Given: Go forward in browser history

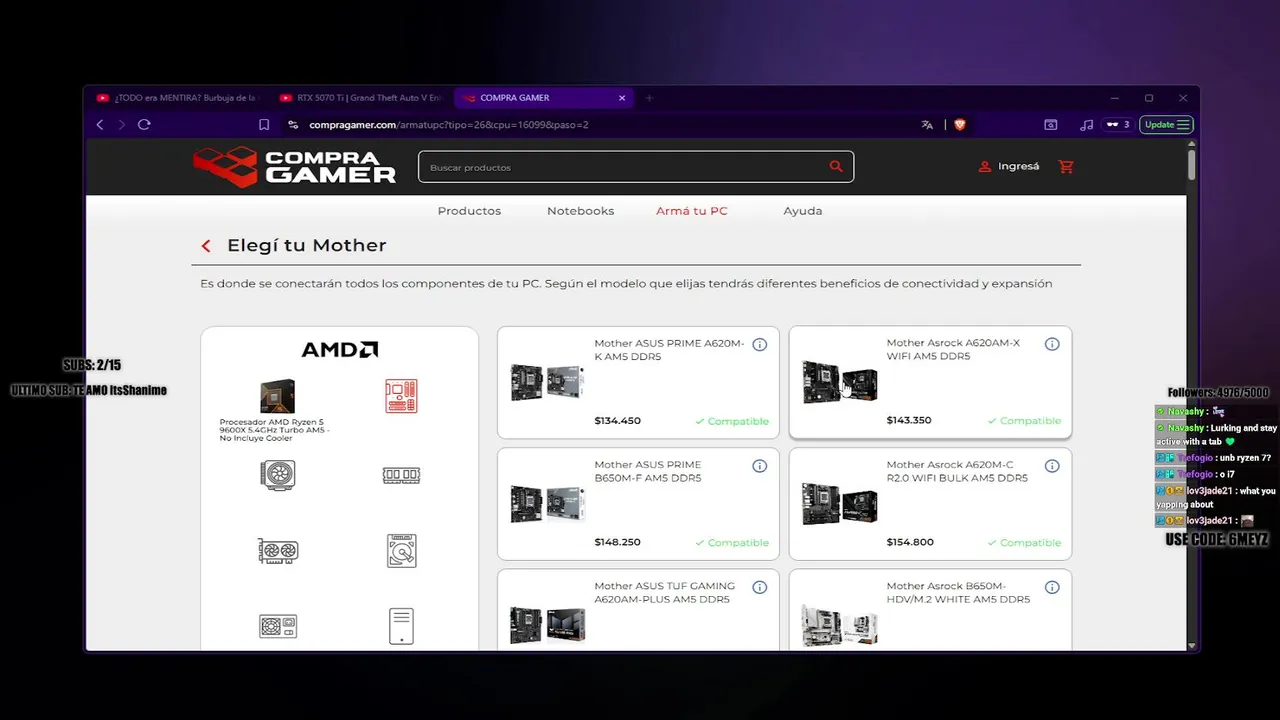Looking at the screenshot, I should tap(122, 125).
